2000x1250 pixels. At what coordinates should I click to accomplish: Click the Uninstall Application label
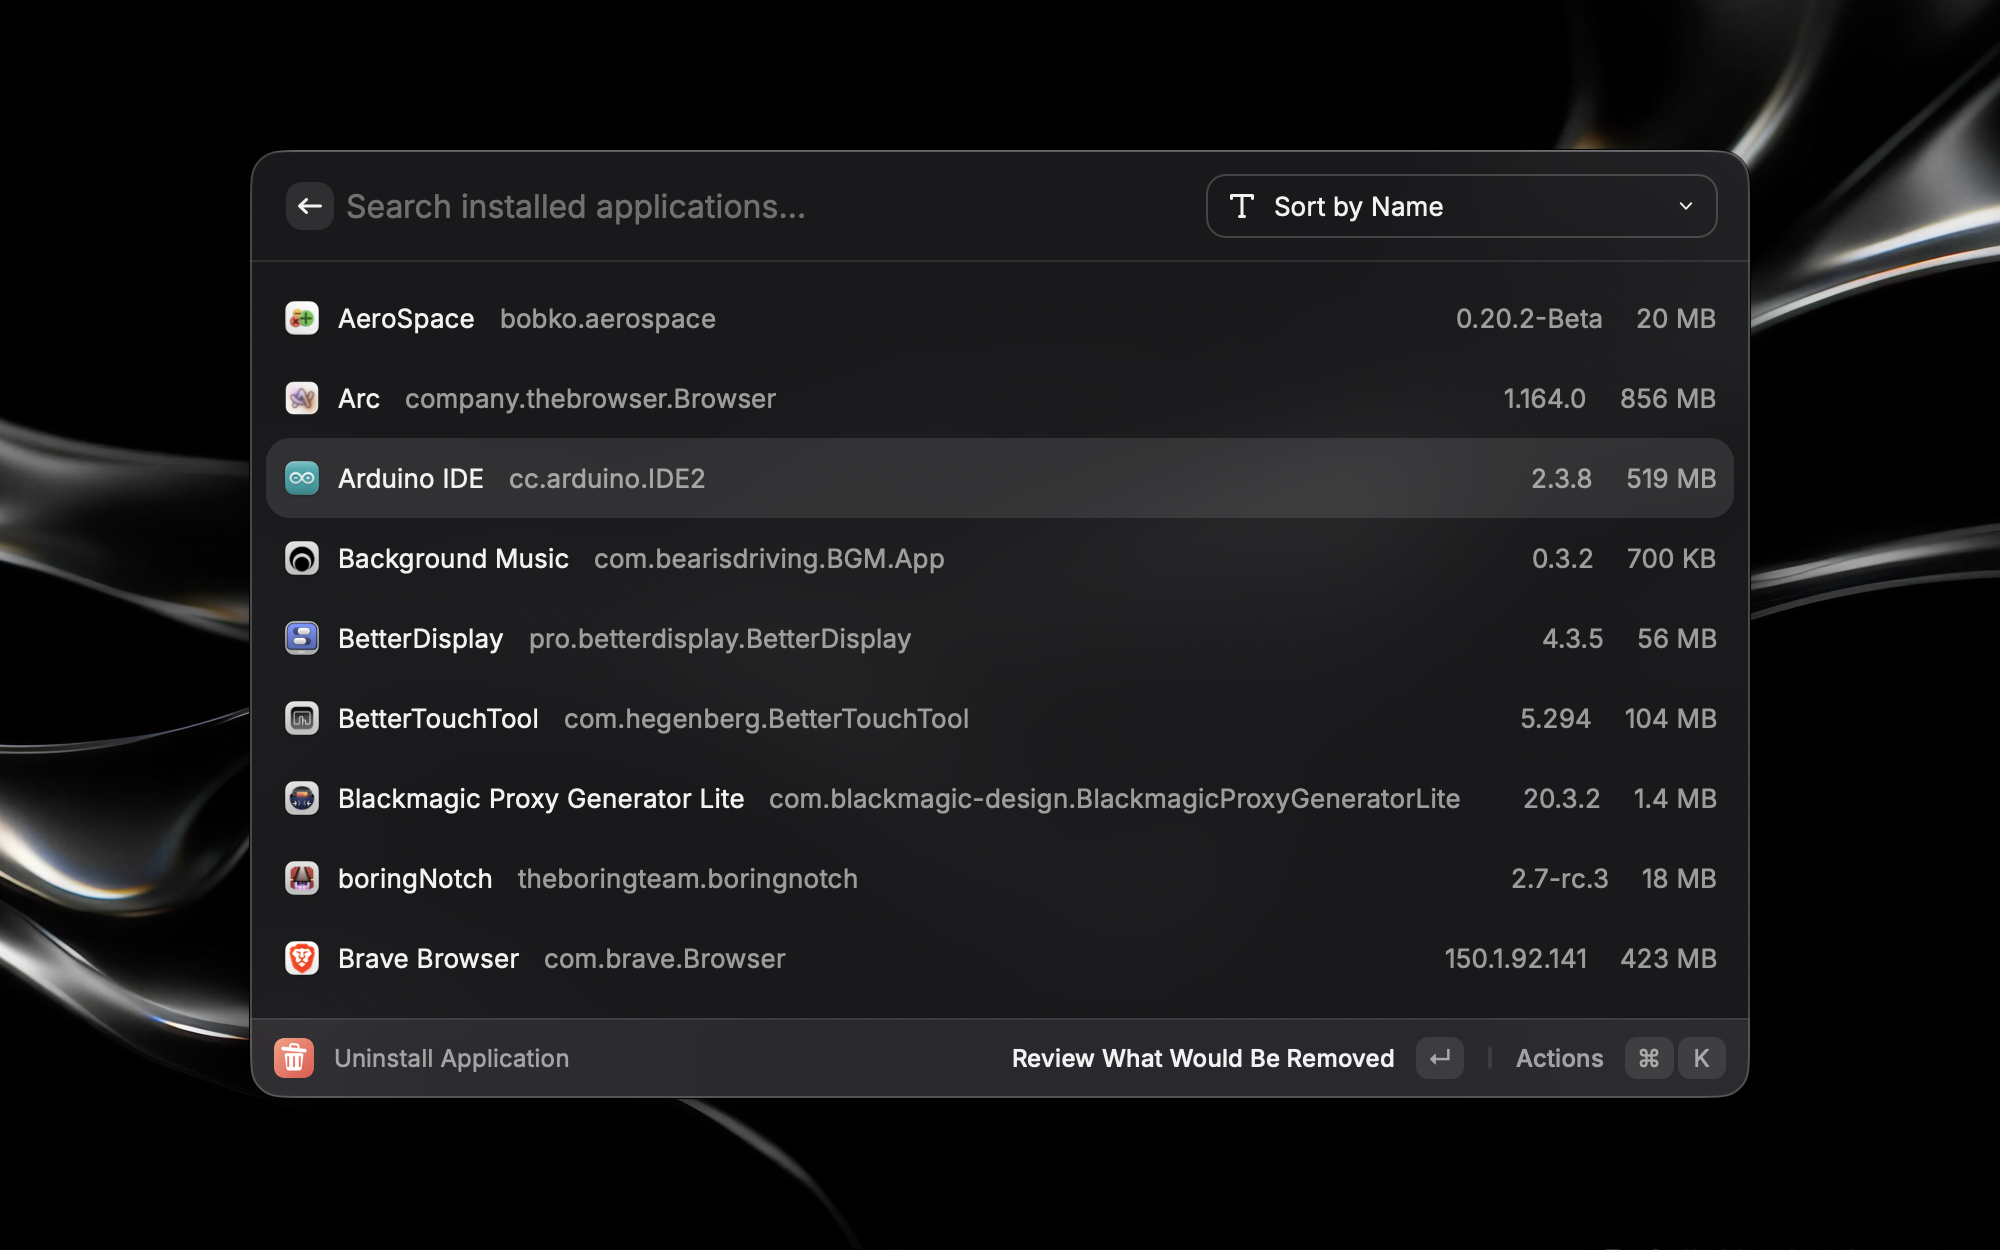(452, 1058)
